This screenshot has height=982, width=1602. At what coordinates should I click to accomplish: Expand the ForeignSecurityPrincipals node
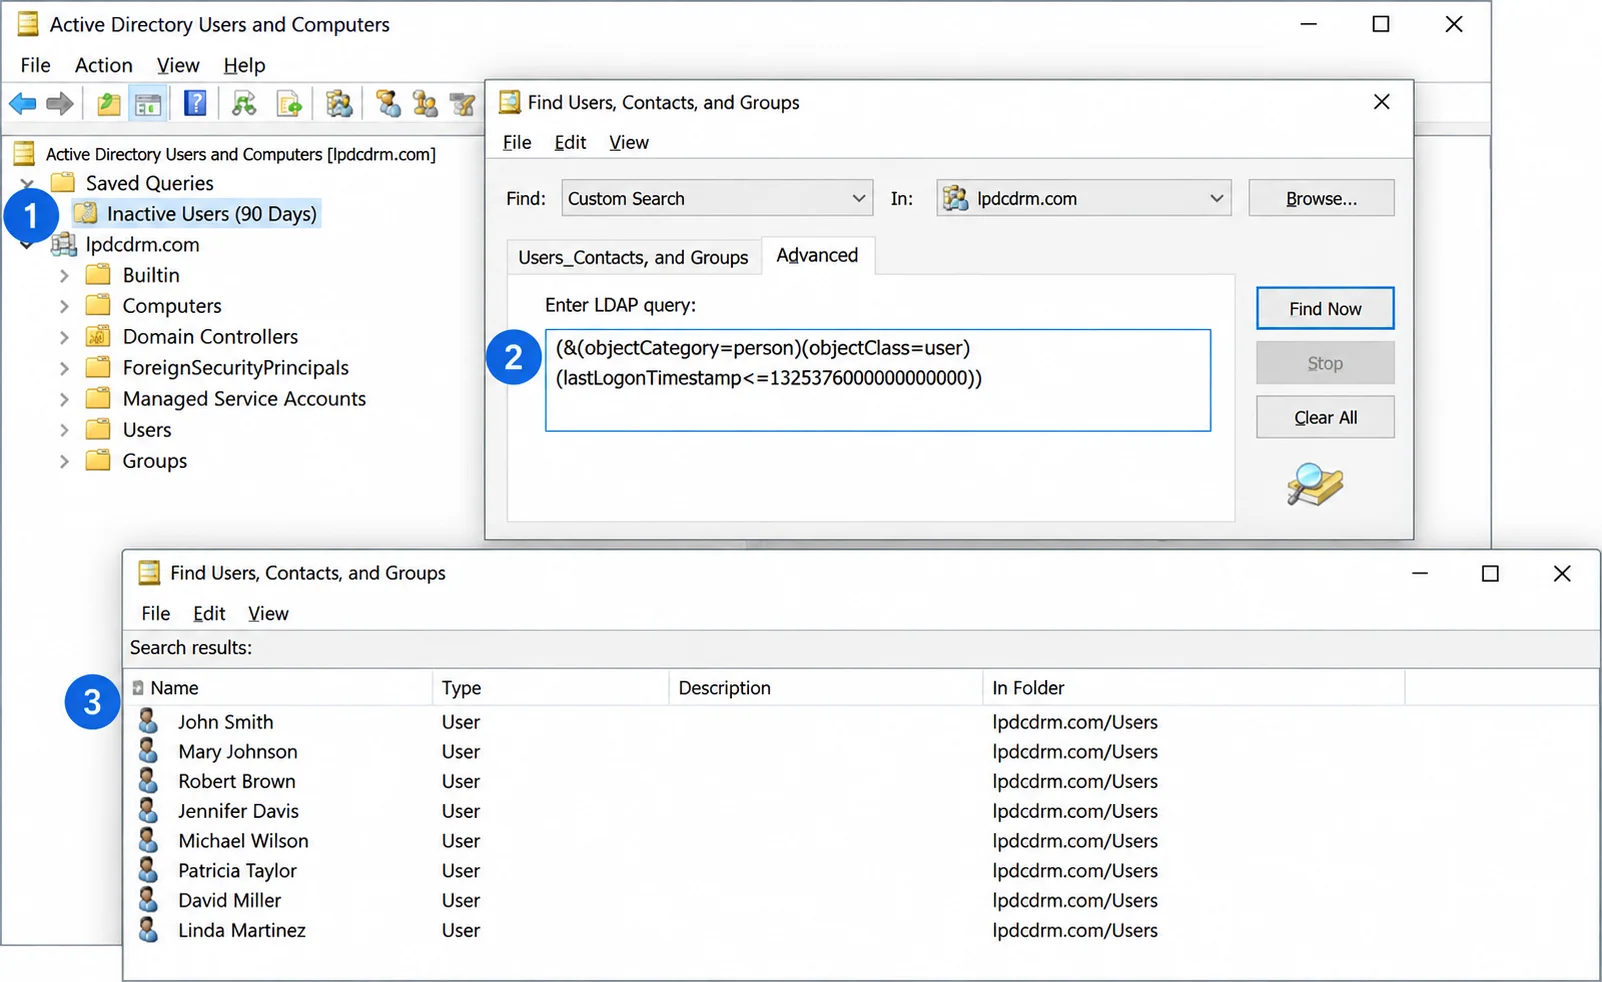point(64,368)
